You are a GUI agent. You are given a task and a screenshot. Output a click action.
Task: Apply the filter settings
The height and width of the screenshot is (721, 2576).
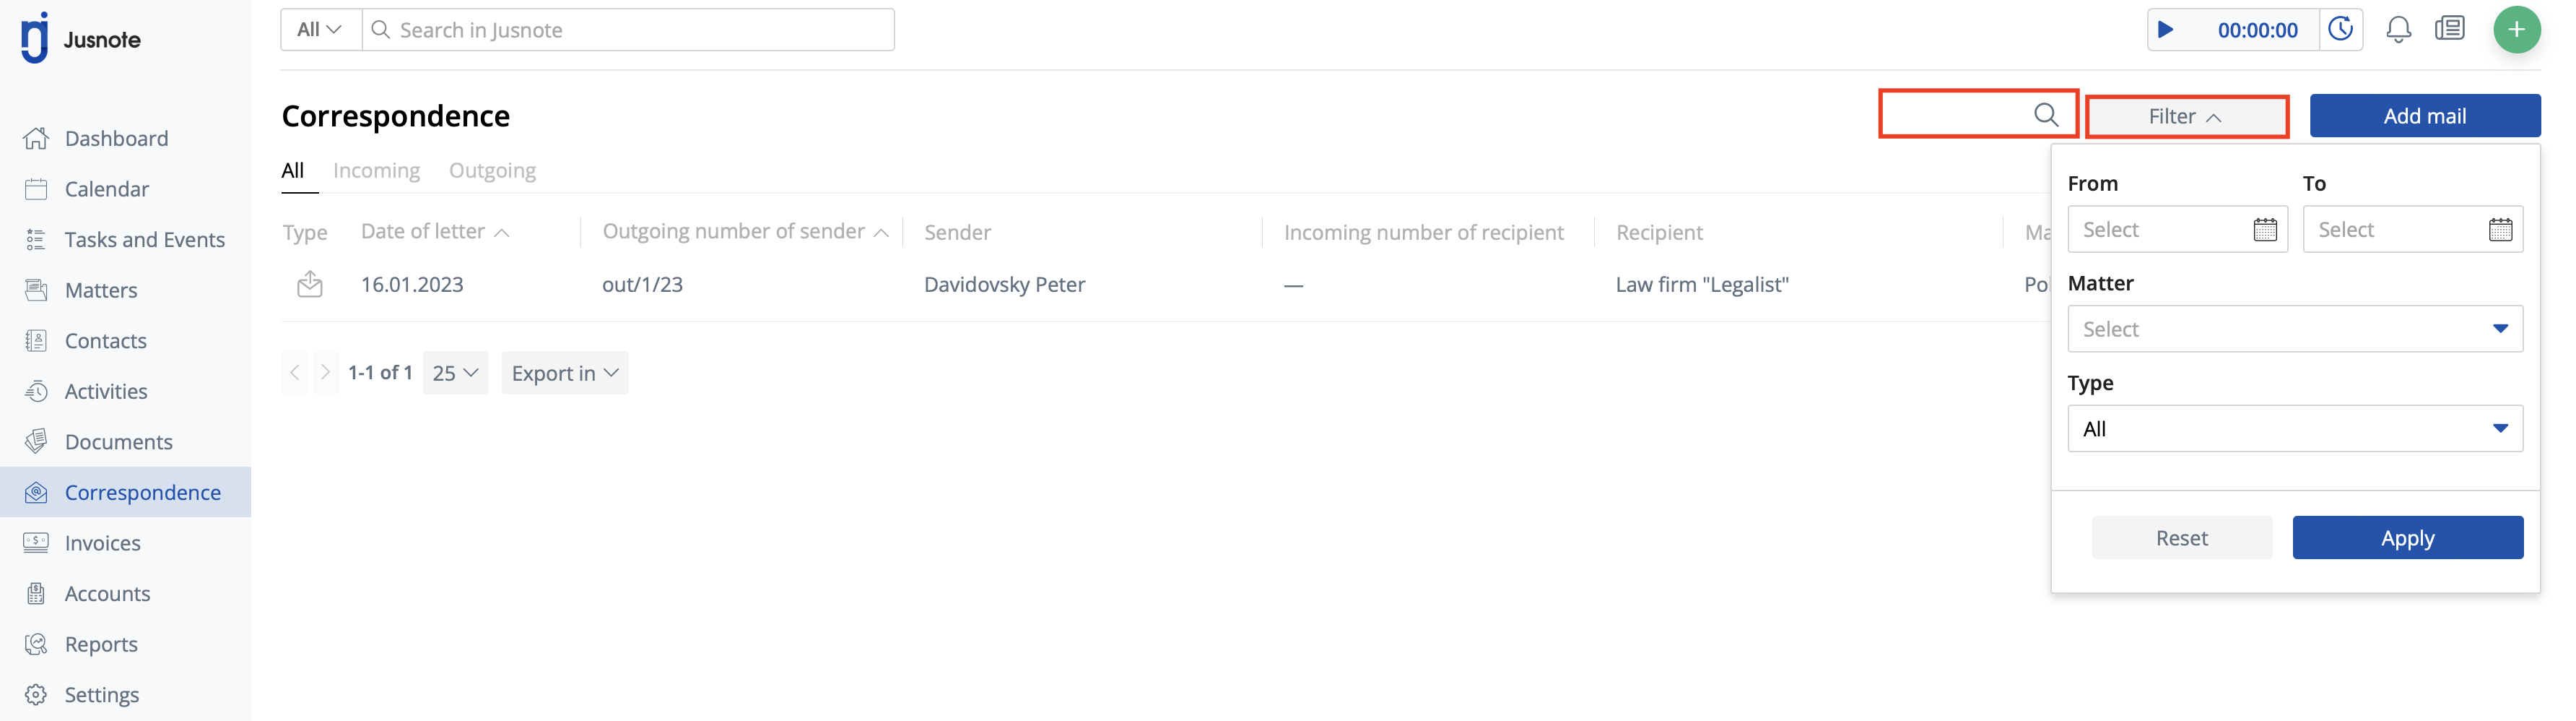tap(2407, 538)
